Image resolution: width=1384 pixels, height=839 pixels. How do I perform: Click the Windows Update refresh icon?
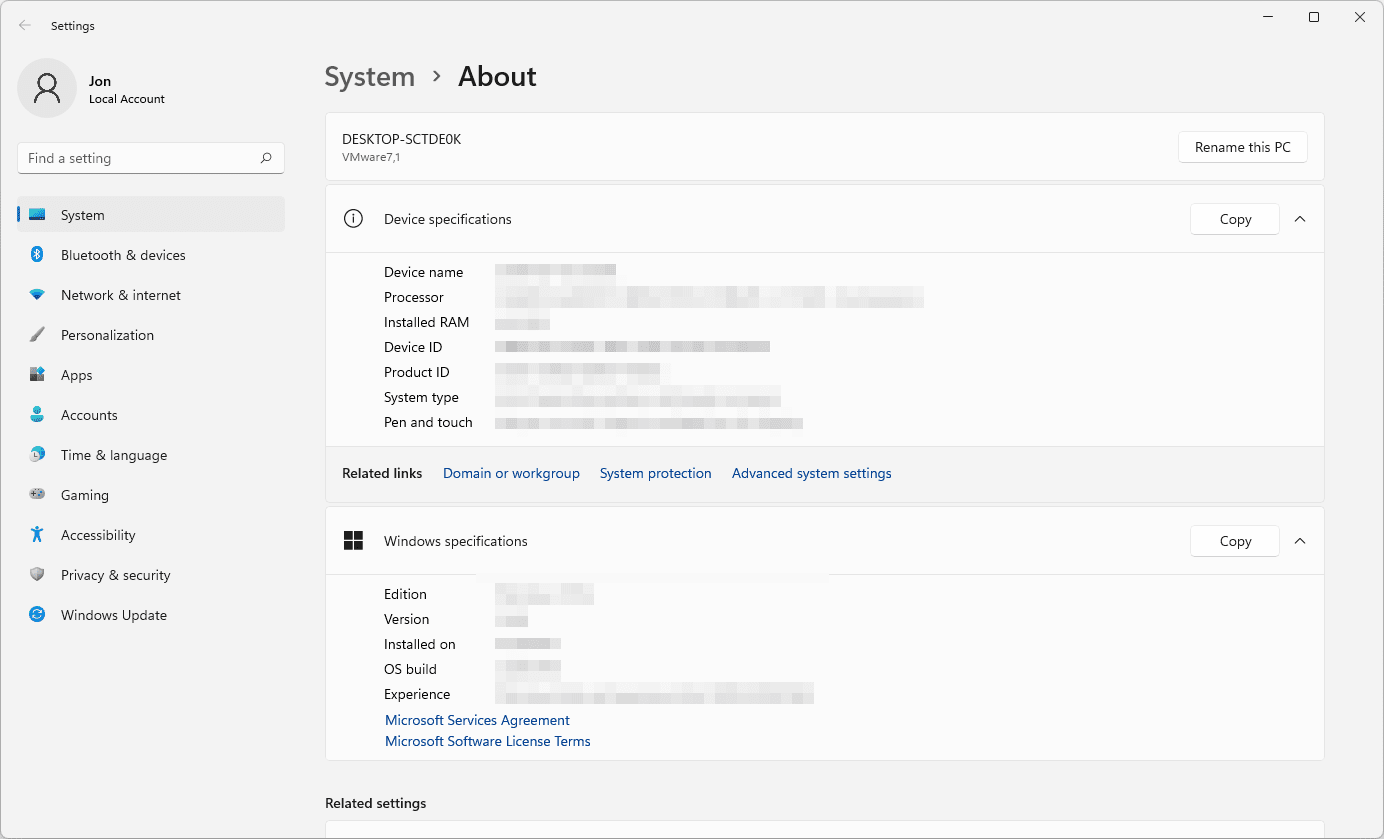(37, 615)
